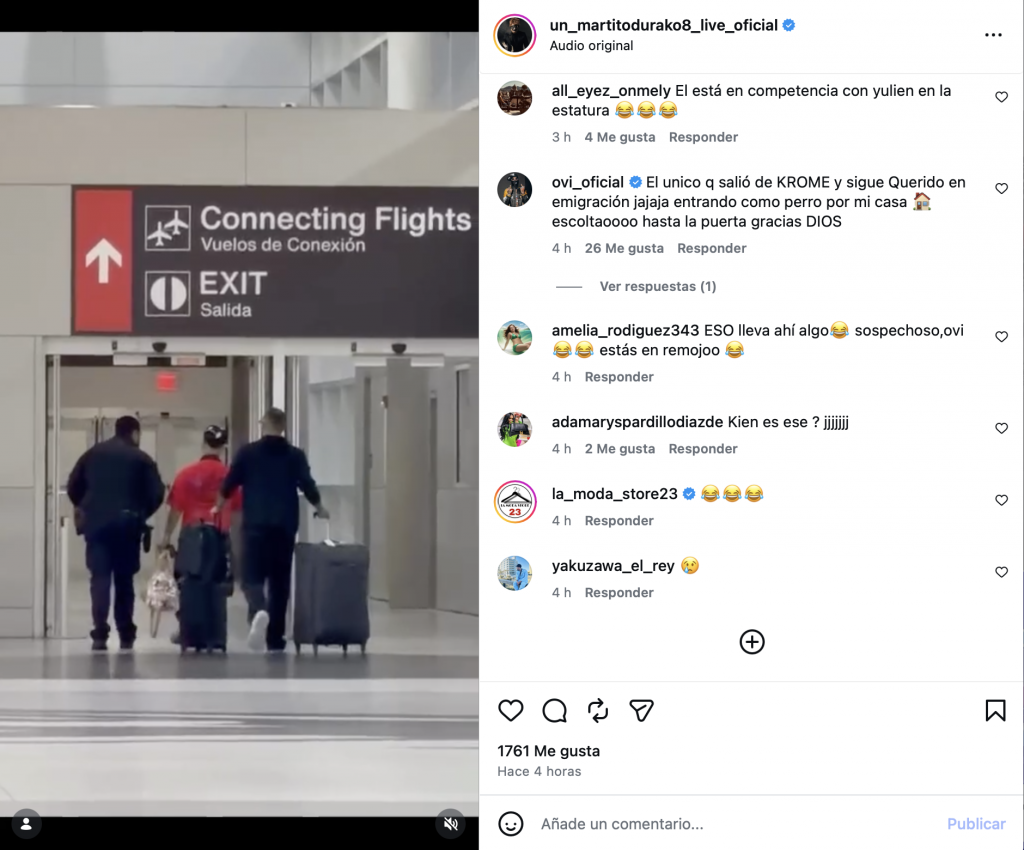The image size is (1024, 850).
Task: Open the three-dot more options menu
Action: click(x=993, y=35)
